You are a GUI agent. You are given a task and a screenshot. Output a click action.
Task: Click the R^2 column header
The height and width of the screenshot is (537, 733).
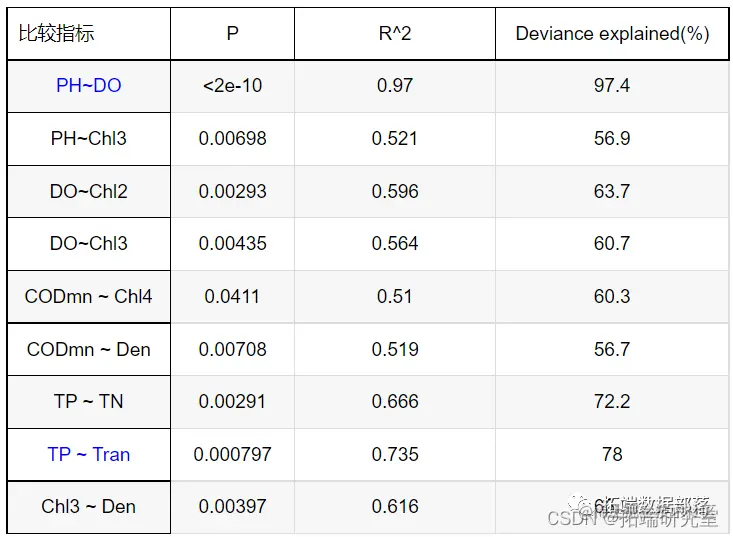coord(395,33)
